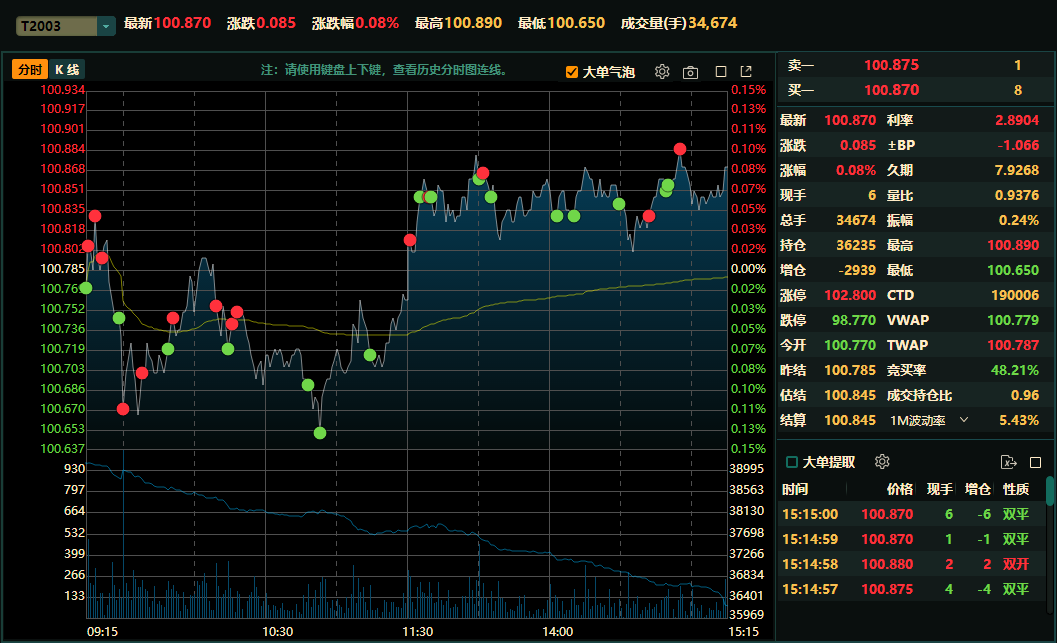Open 大单提取 settings gear
This screenshot has width=1057, height=643.
pyautogui.click(x=882, y=462)
